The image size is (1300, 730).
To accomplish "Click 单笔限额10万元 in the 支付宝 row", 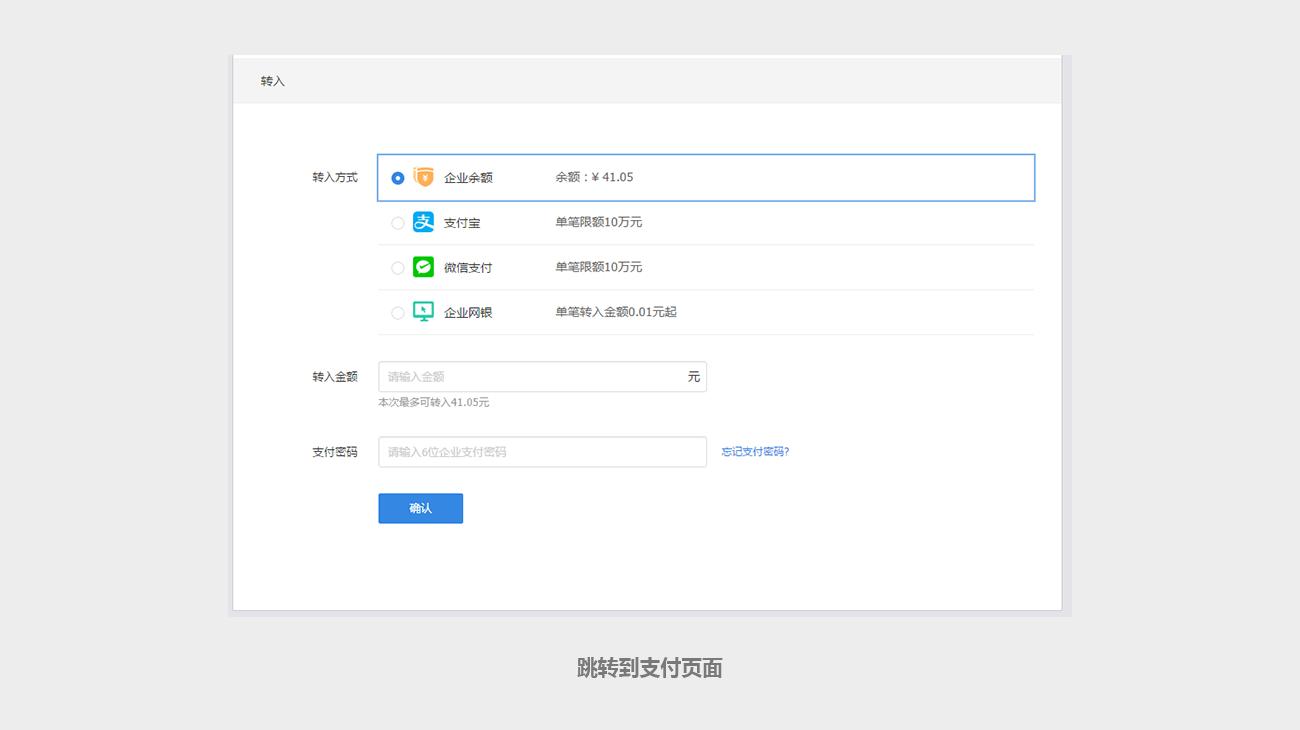I will (599, 222).
